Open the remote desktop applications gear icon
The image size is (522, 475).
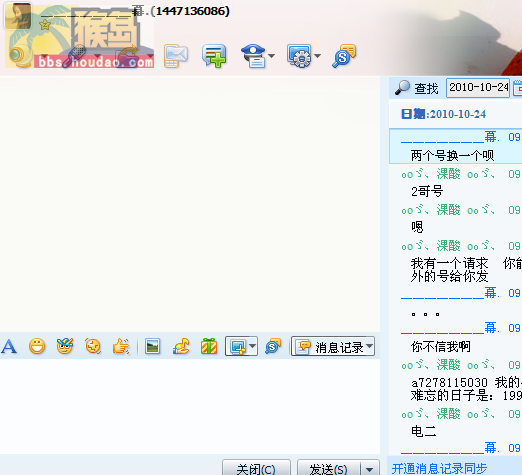tap(299, 56)
